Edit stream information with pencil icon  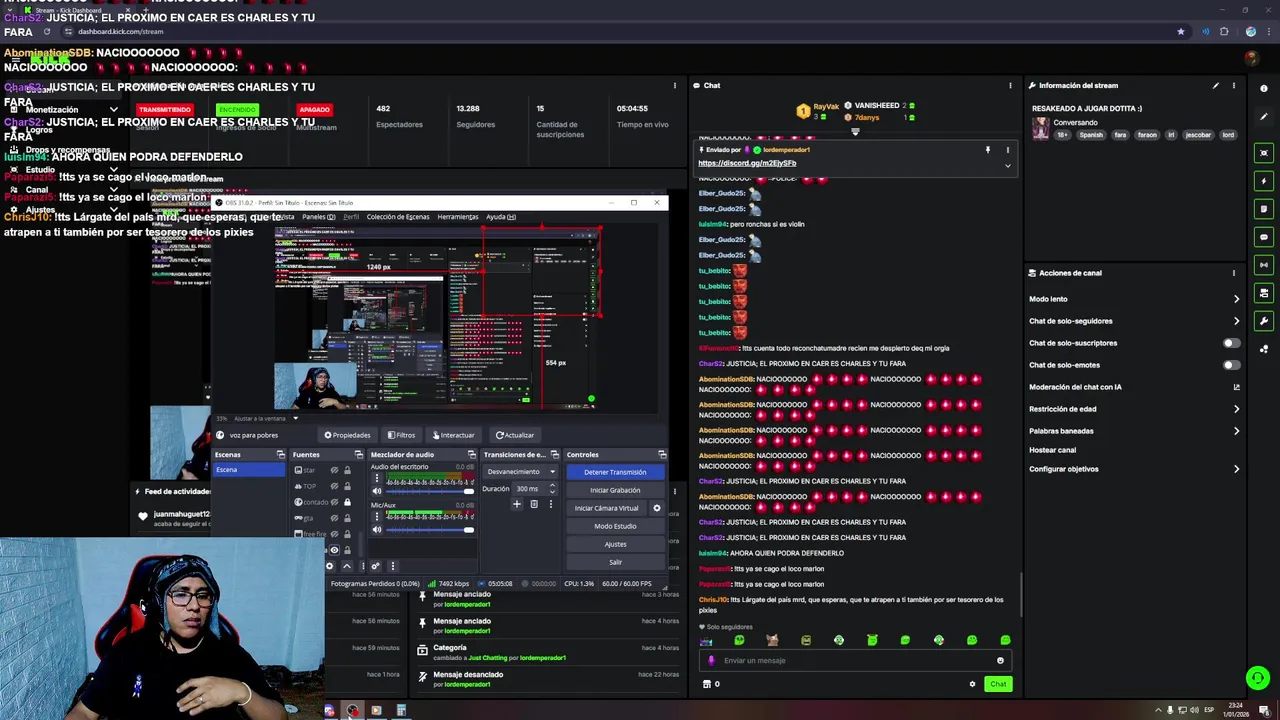1216,85
